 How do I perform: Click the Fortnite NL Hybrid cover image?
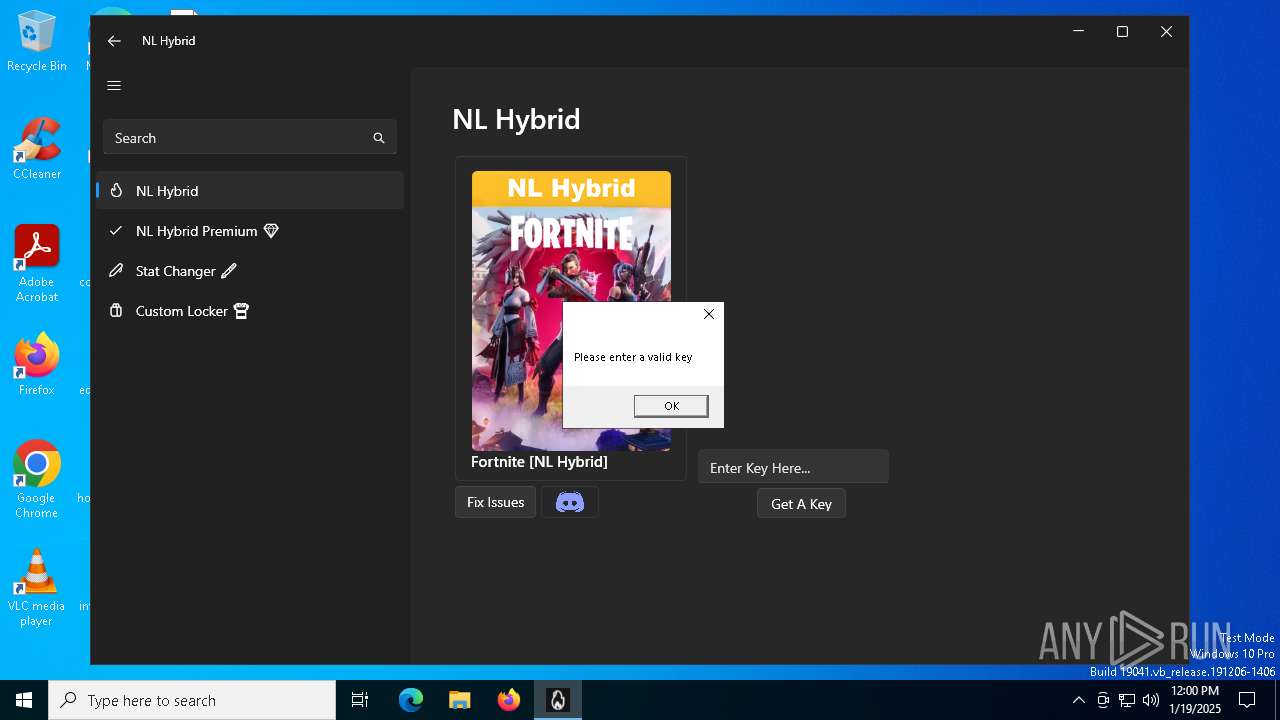point(571,311)
